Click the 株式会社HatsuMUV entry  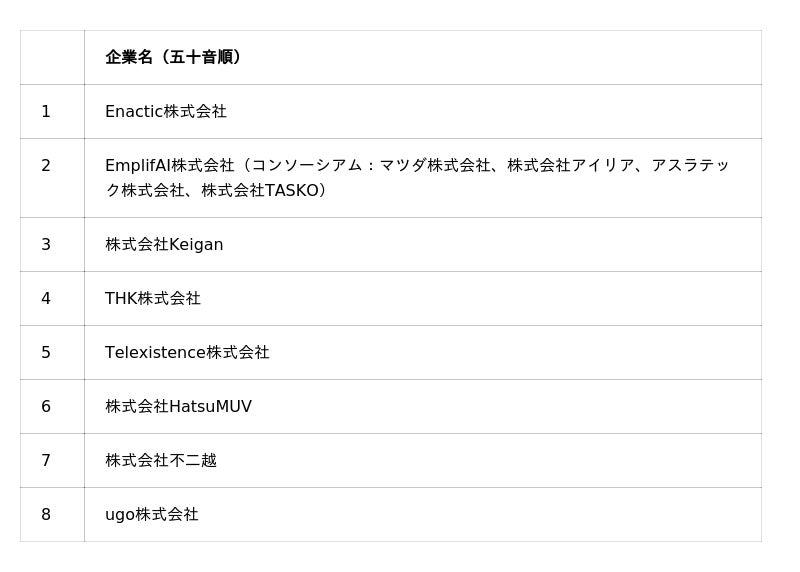pos(178,406)
